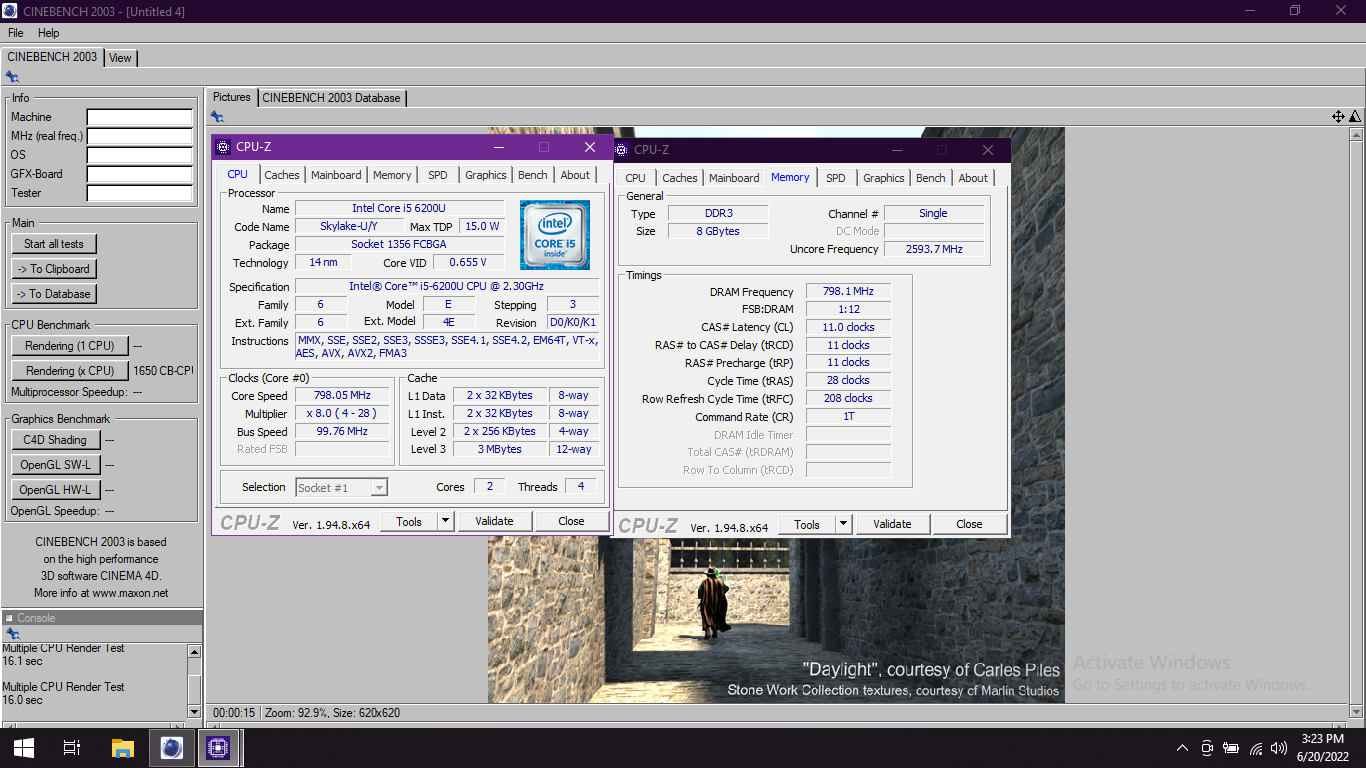
Task: Click Start all tests button
Action: pyautogui.click(x=54, y=244)
